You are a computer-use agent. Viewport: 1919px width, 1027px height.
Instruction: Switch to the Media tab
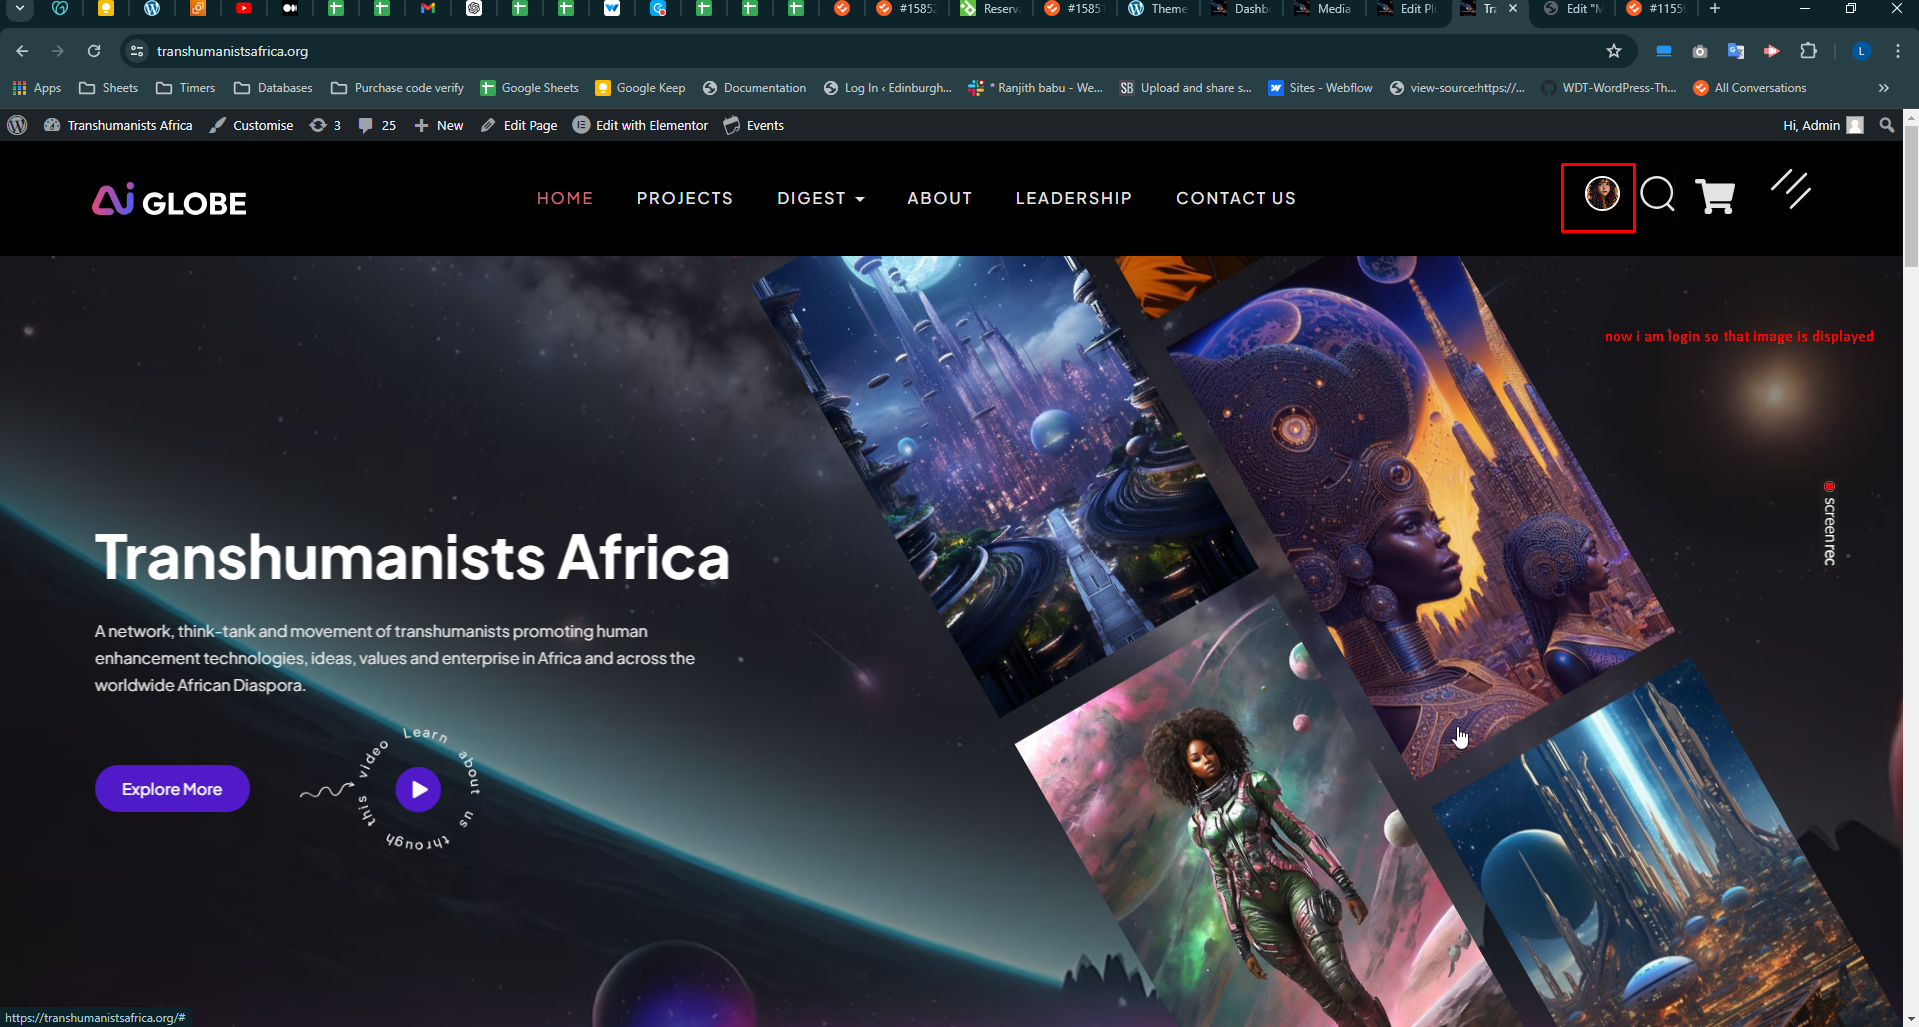point(1323,9)
